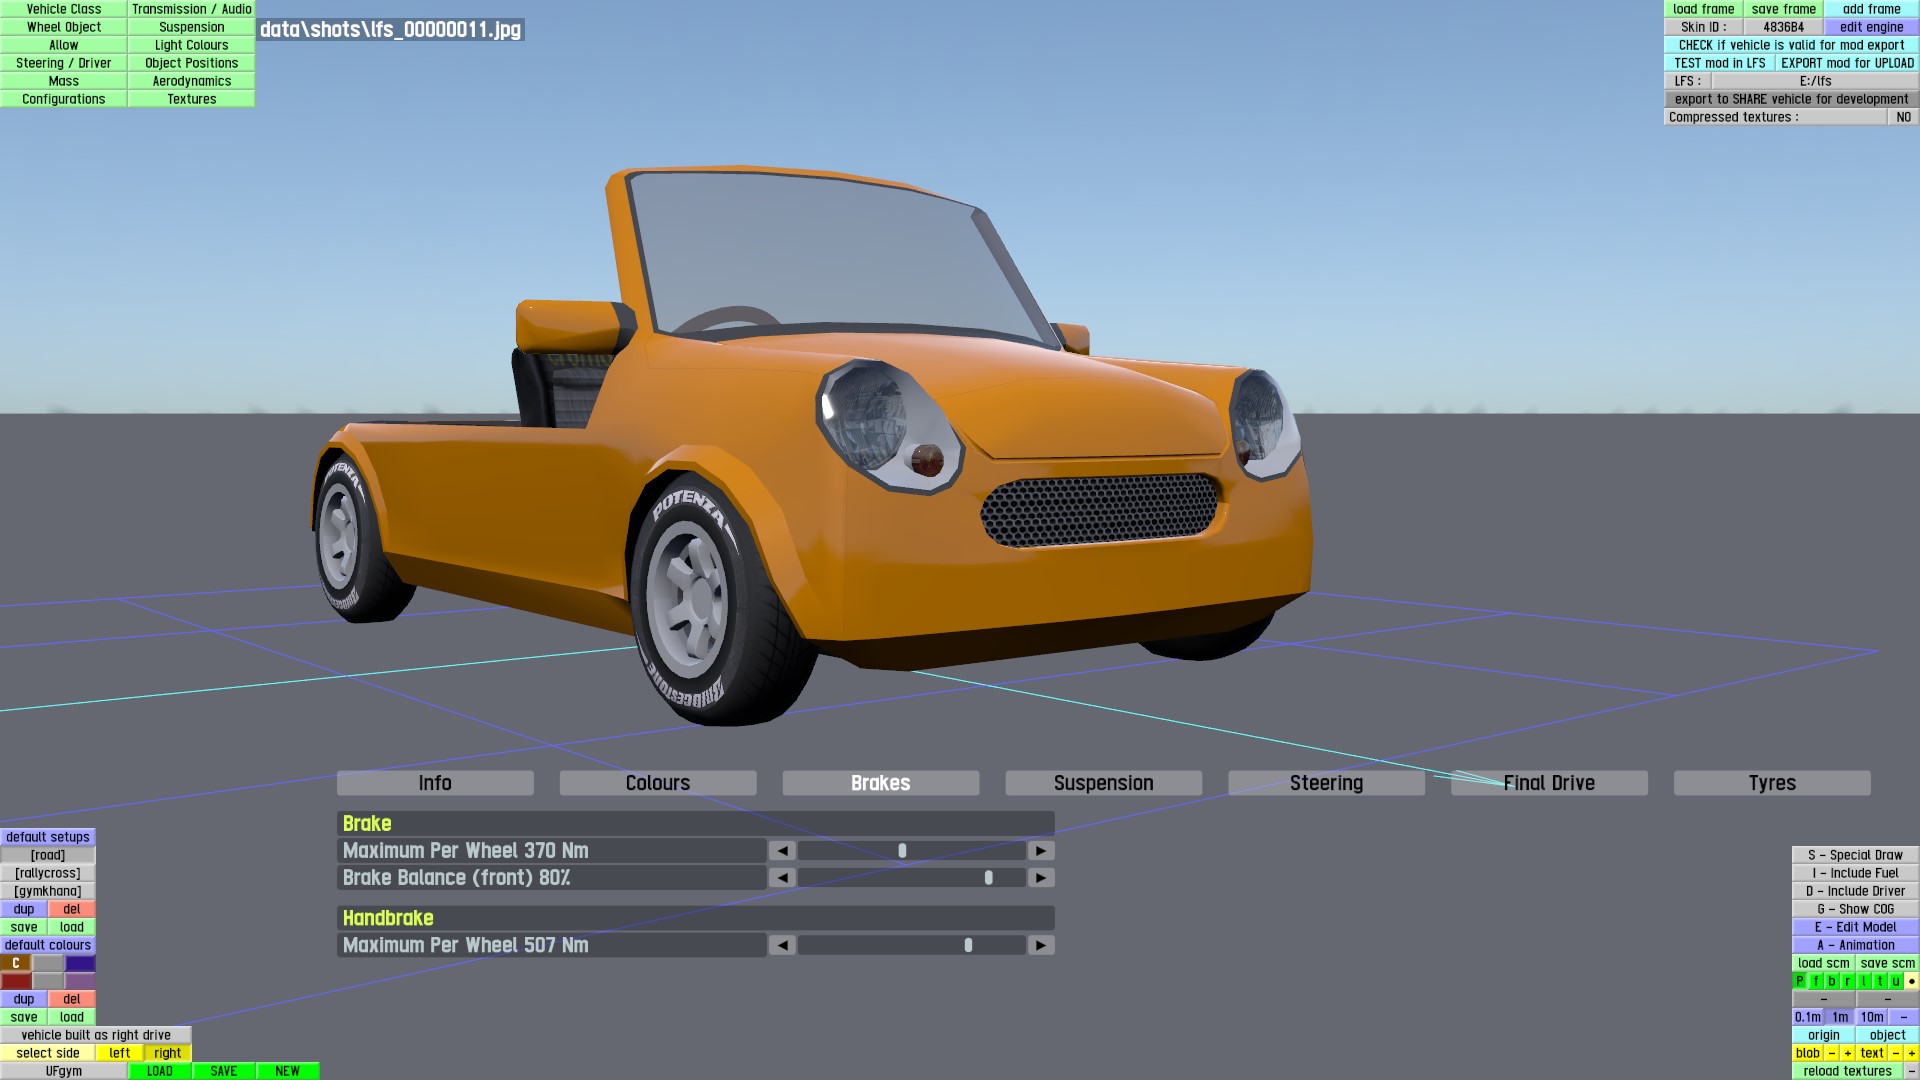Click the black dot view button
Viewport: 1920px width, 1080px height.
(x=1911, y=981)
